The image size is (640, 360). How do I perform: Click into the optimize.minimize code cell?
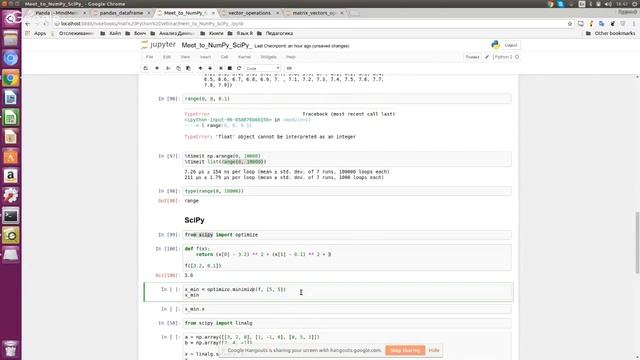click(347, 292)
